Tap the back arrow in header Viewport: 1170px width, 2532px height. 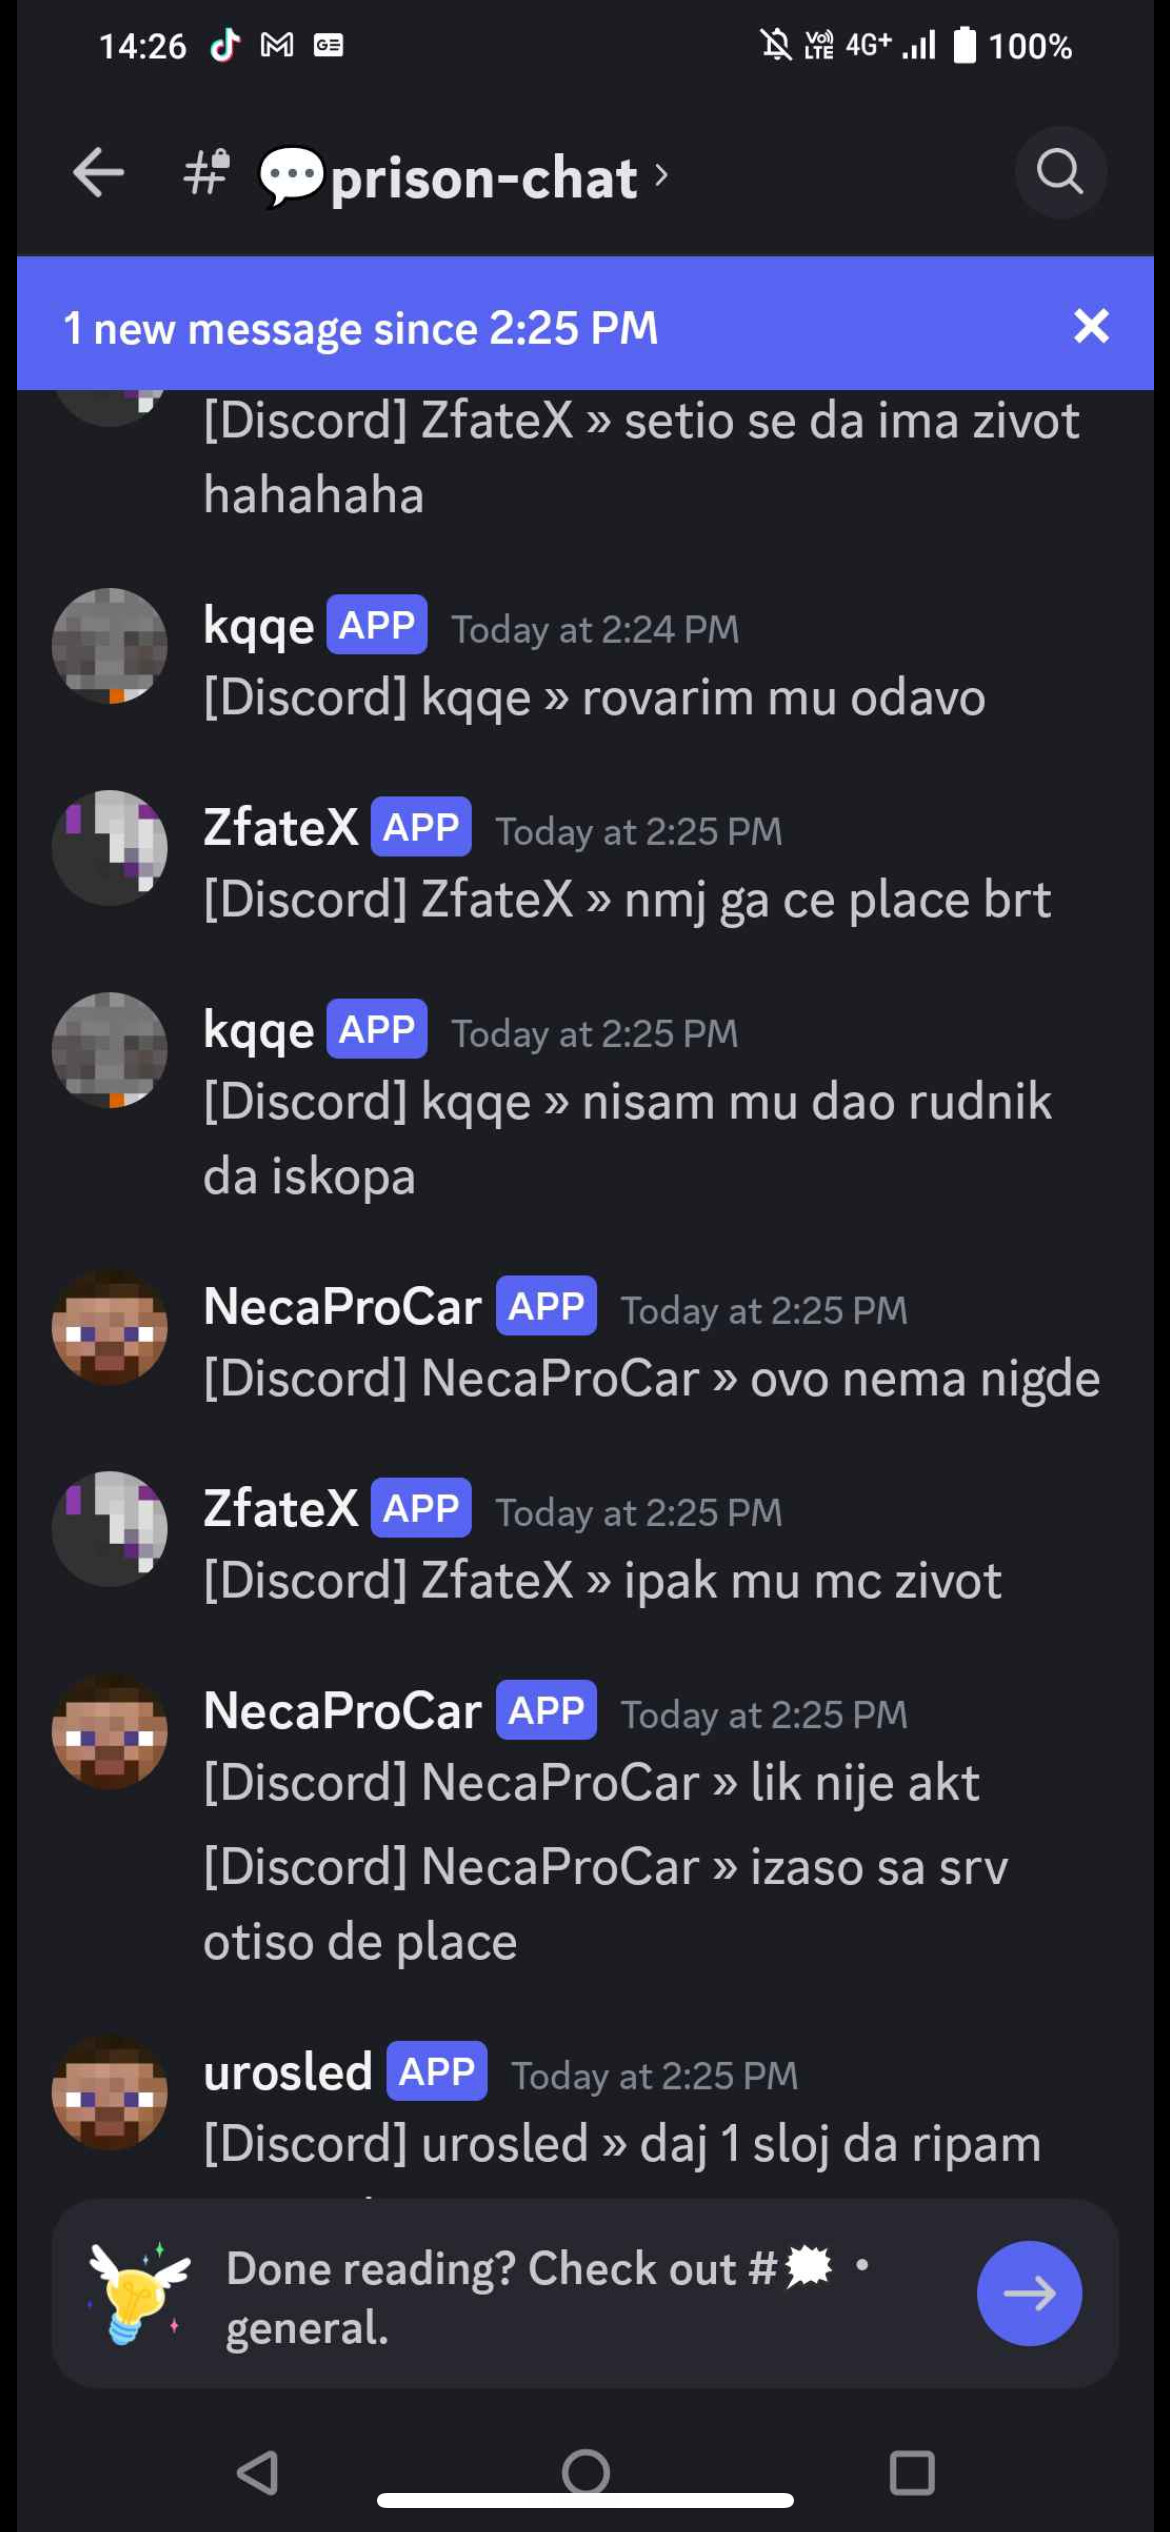98,173
